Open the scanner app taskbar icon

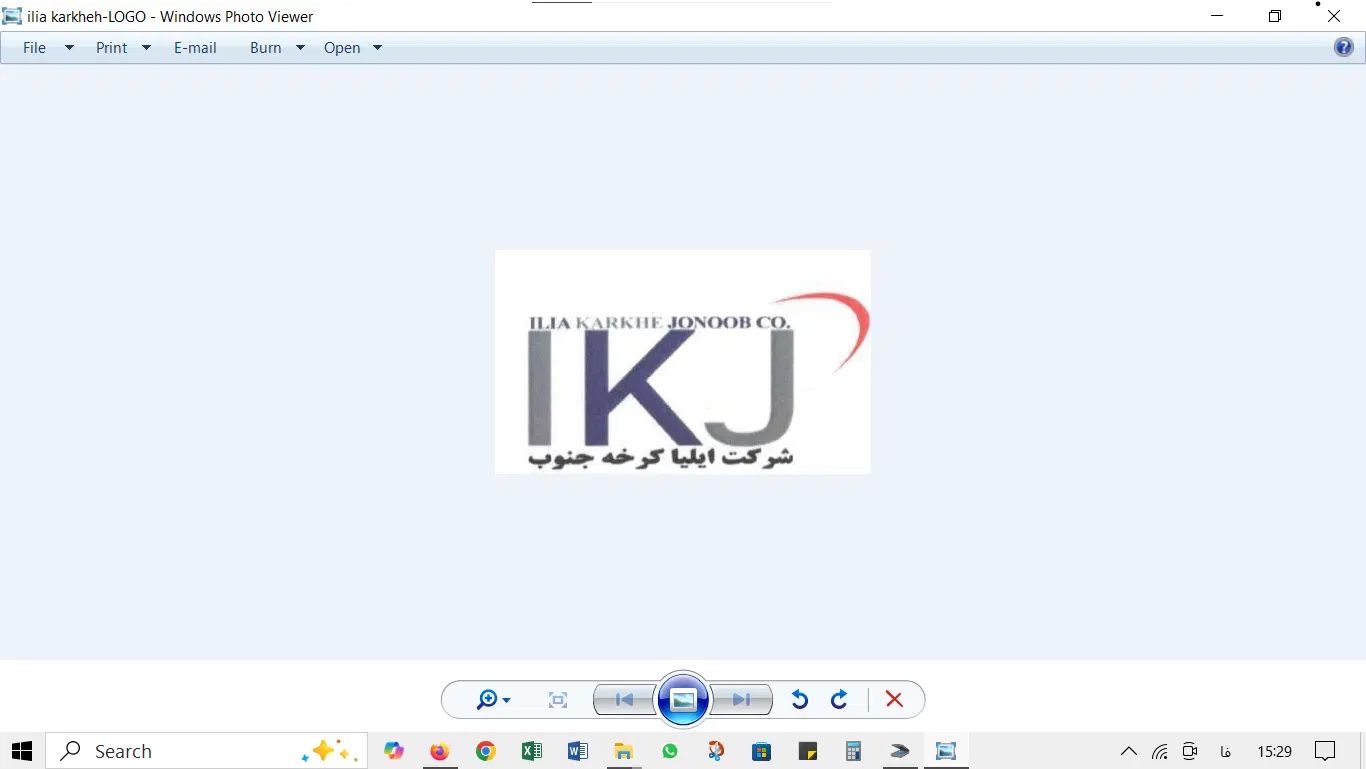tap(900, 751)
